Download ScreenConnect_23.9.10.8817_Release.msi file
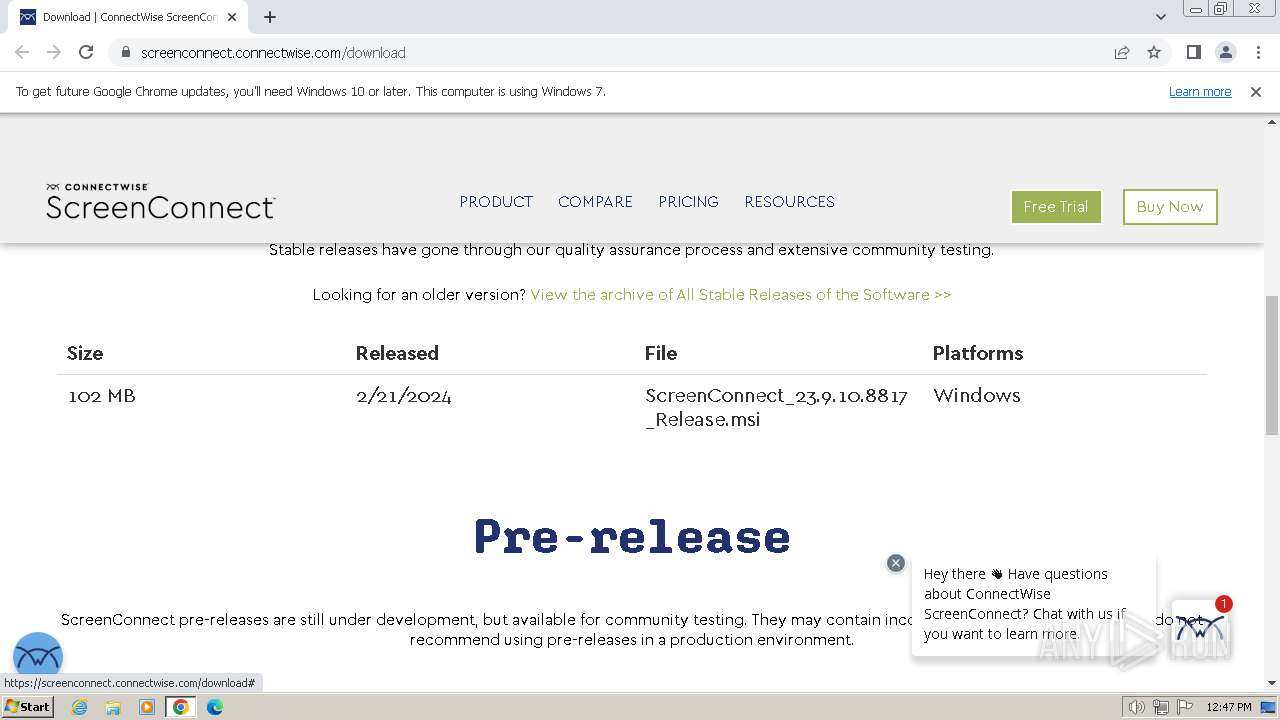 776,408
